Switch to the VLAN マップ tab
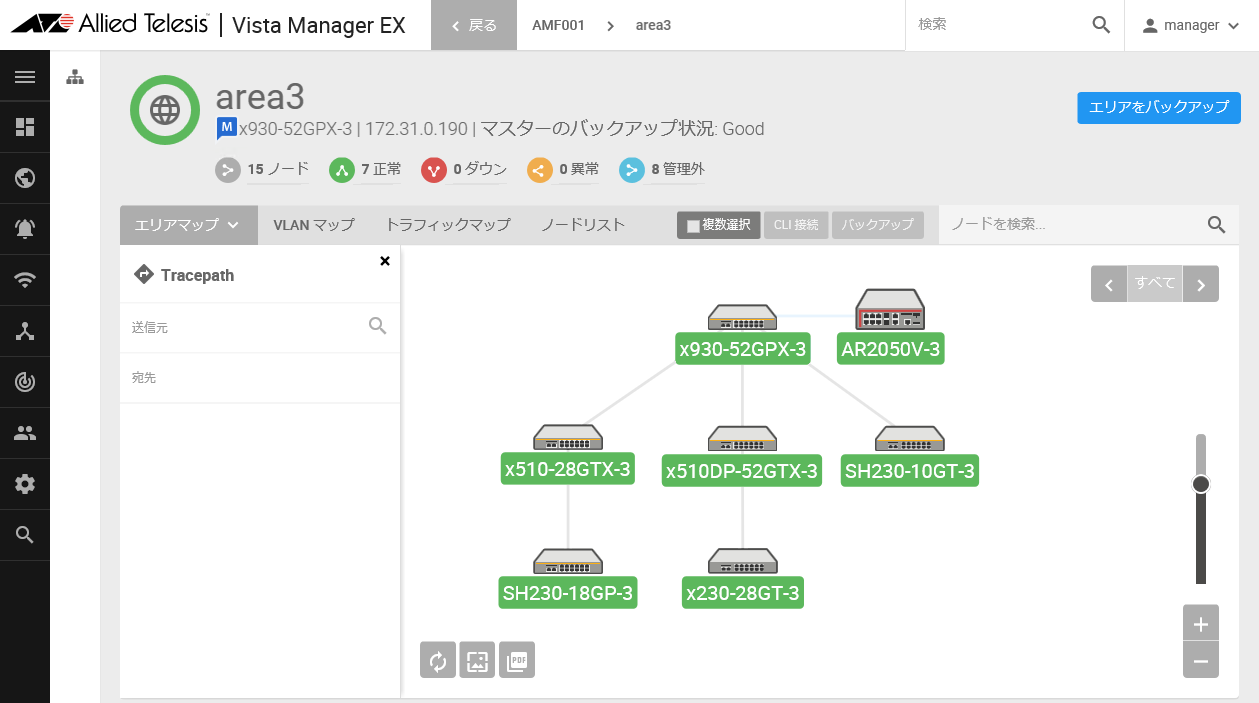 (x=314, y=225)
